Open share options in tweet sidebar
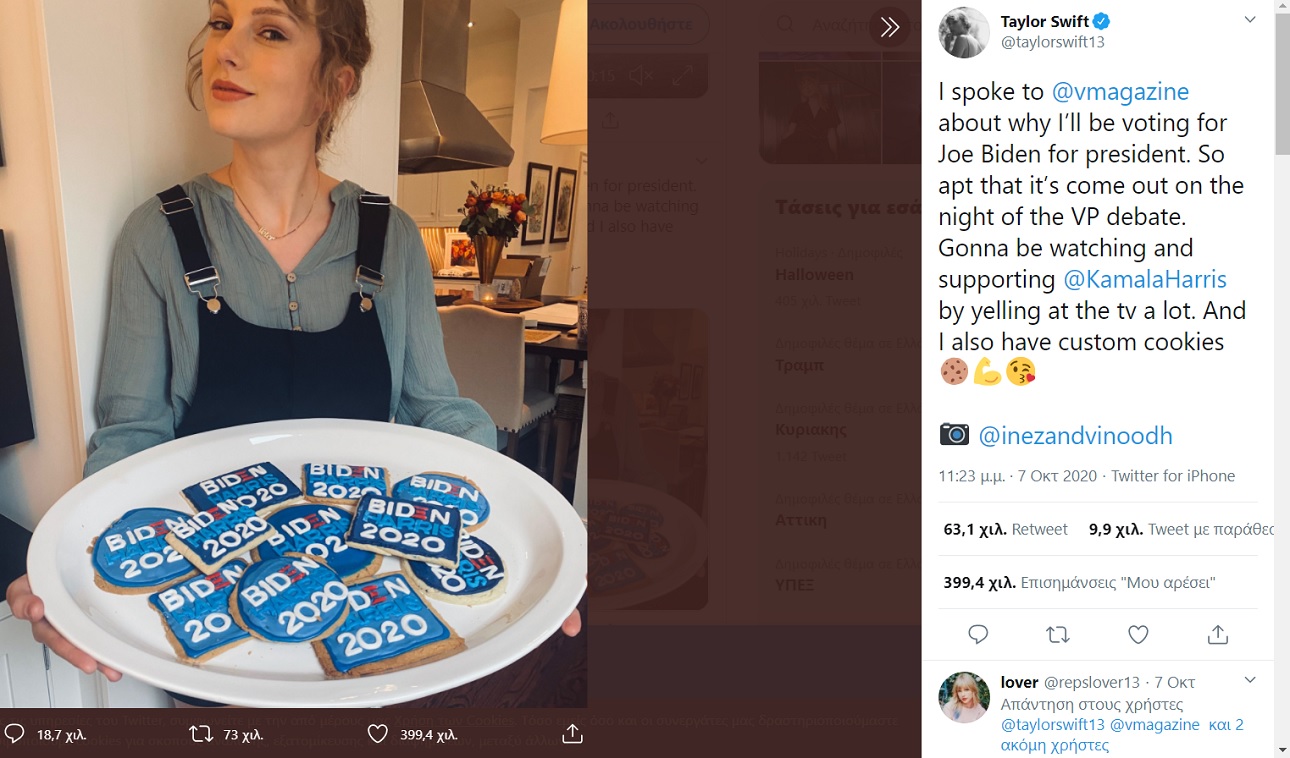The width and height of the screenshot is (1290, 758). pos(1217,634)
